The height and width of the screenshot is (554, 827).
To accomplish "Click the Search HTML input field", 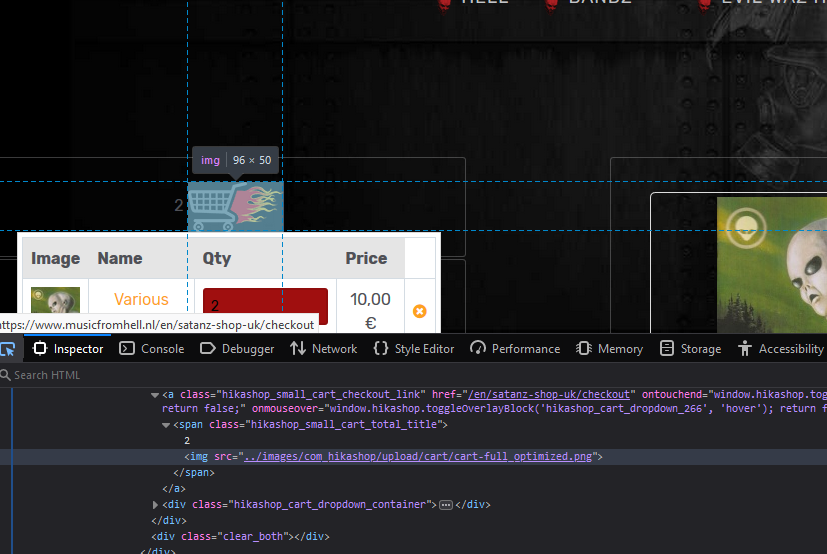I will pos(414,375).
